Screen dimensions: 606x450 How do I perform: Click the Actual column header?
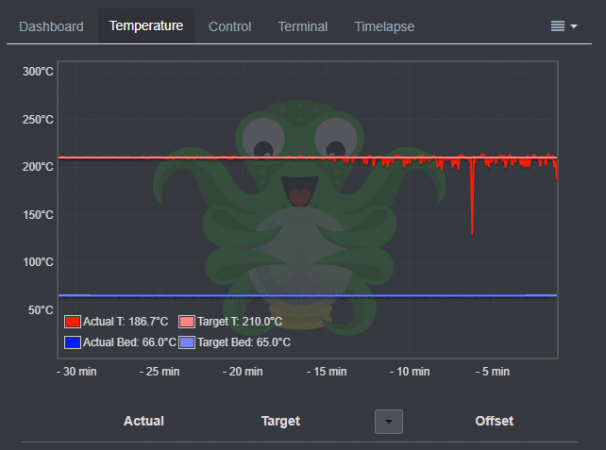pos(144,421)
